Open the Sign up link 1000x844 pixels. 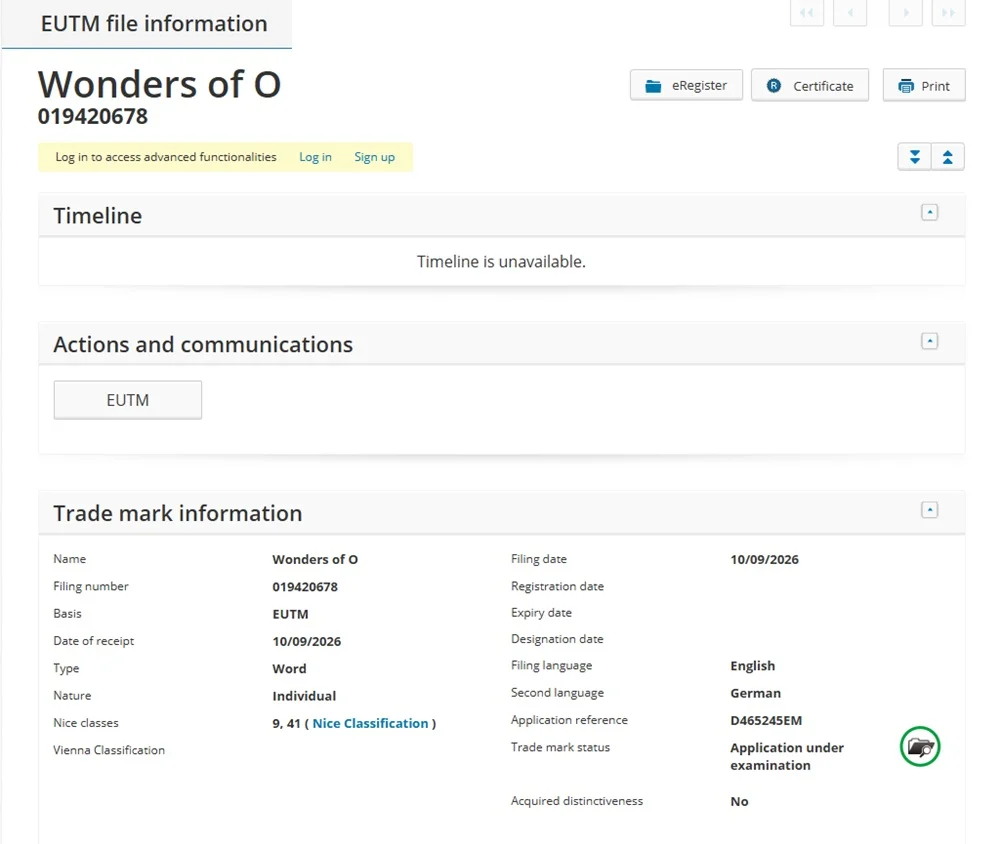374,157
